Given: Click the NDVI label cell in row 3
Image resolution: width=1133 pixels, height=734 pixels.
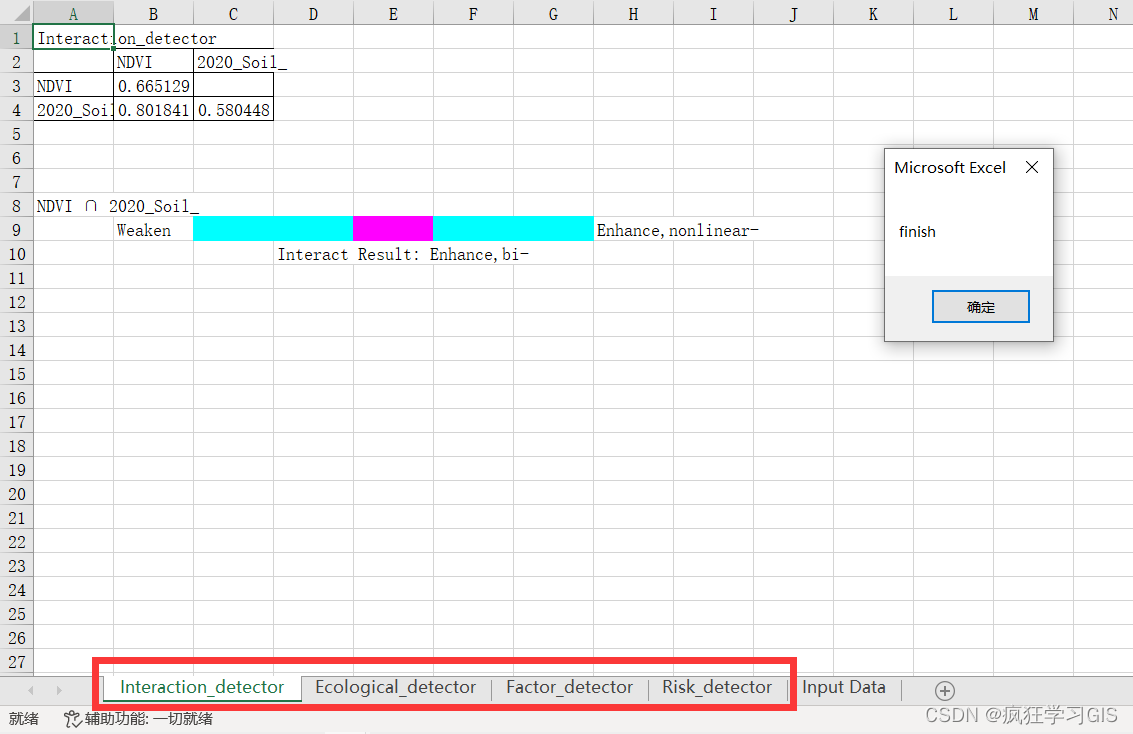Looking at the screenshot, I should coord(73,86).
